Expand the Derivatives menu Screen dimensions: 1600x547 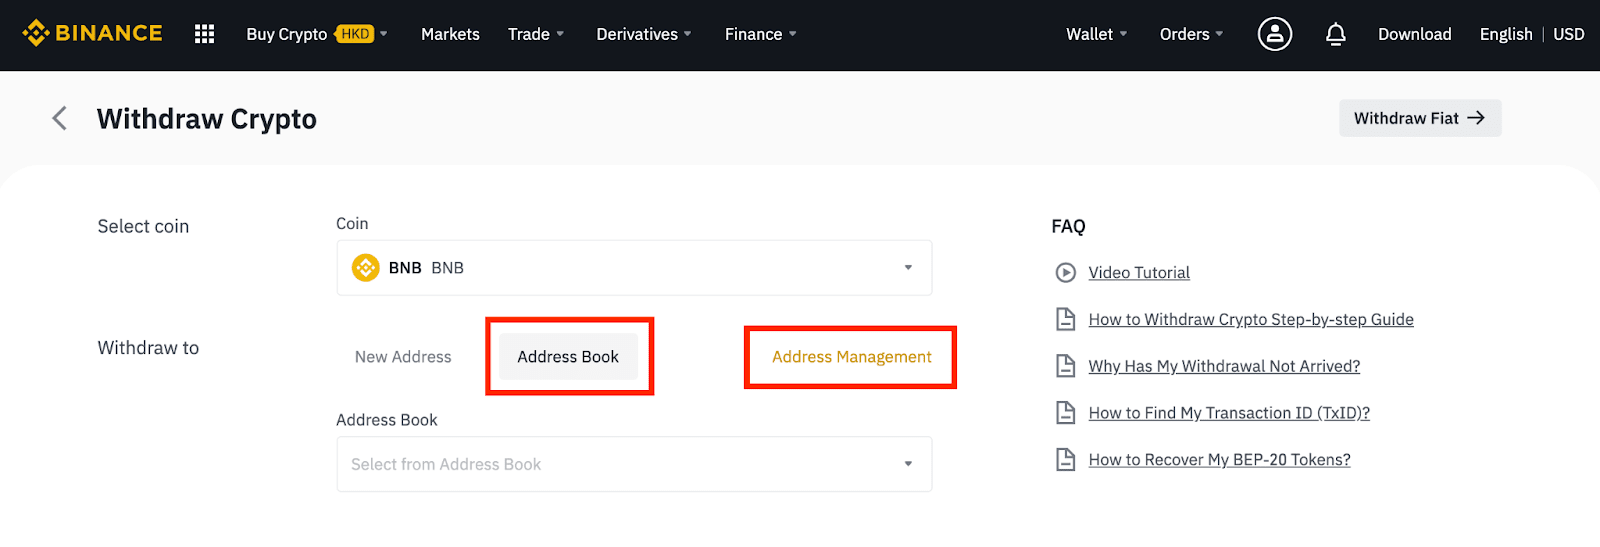[643, 34]
